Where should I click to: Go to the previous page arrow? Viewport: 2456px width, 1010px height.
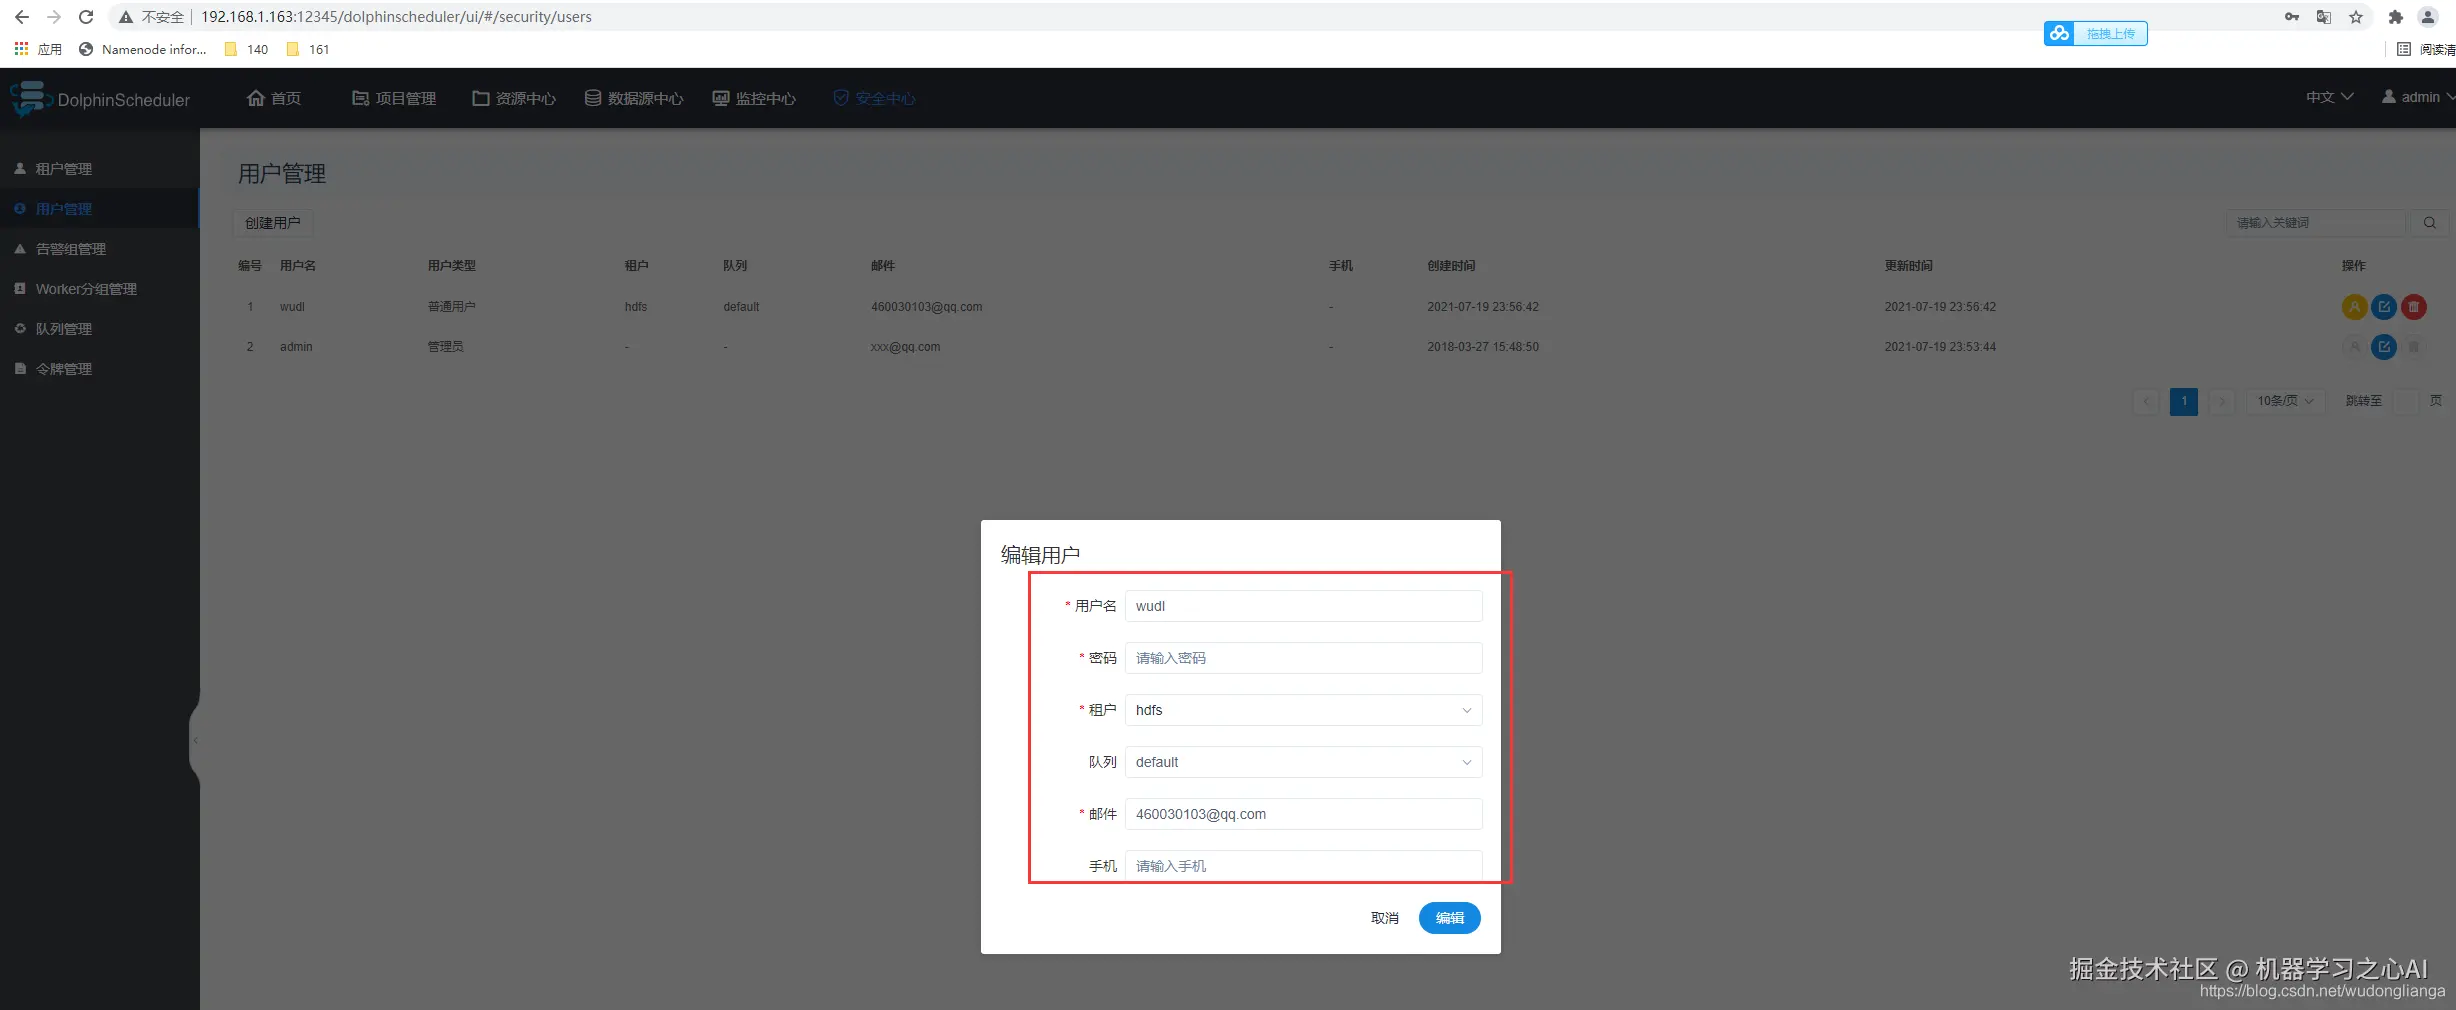coord(2146,401)
